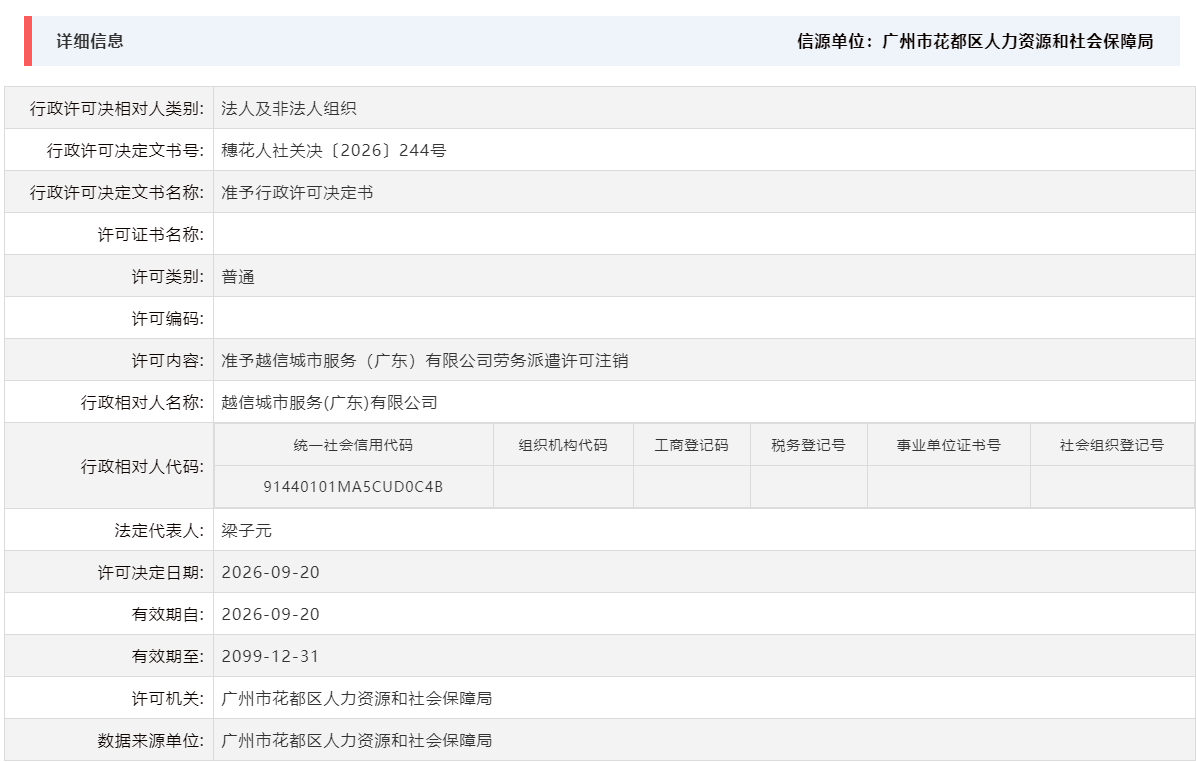Click the 行政许可决定文书号 label
The width and height of the screenshot is (1196, 762).
click(125, 150)
